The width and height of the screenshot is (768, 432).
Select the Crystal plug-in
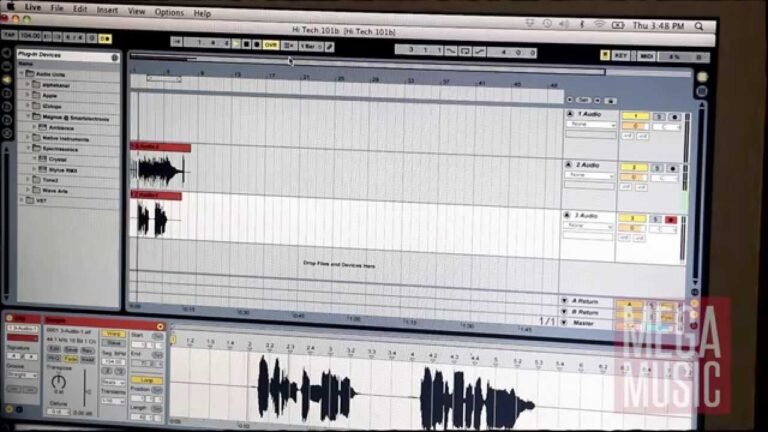(x=58, y=159)
